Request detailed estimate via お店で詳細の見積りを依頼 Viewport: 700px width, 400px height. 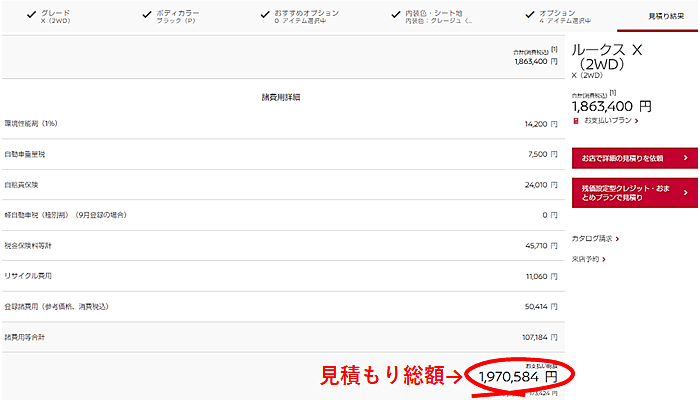(x=625, y=158)
